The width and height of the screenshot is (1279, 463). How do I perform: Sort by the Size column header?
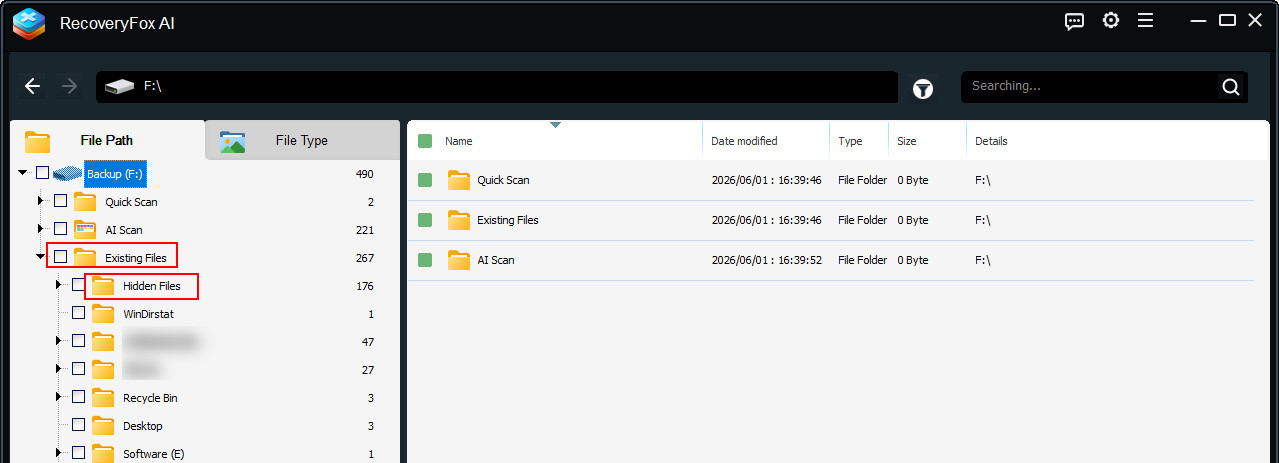(906, 141)
